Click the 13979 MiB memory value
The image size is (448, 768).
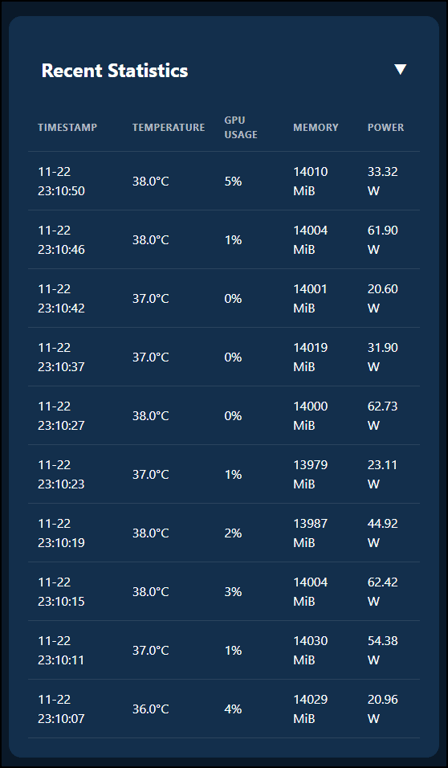310,474
